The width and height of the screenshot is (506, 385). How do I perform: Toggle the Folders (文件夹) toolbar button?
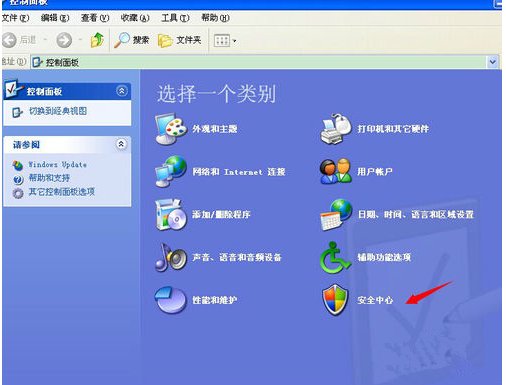[x=180, y=40]
